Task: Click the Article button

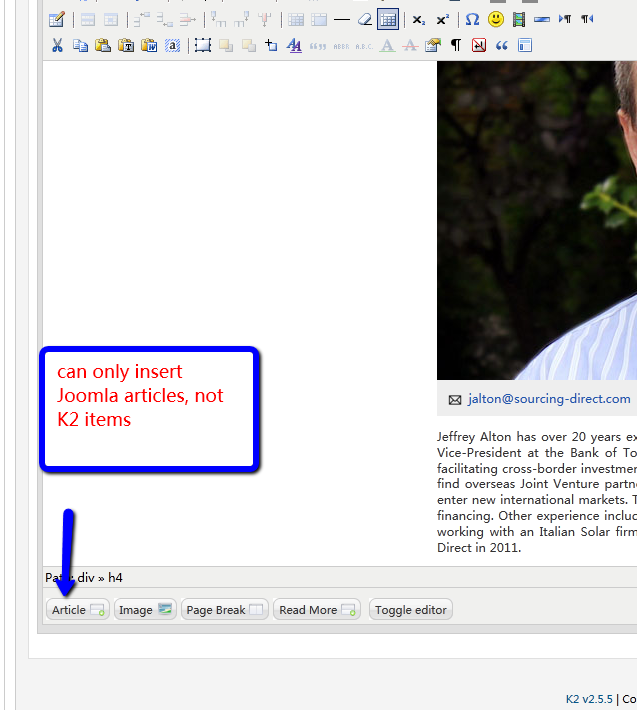Action: [x=78, y=609]
